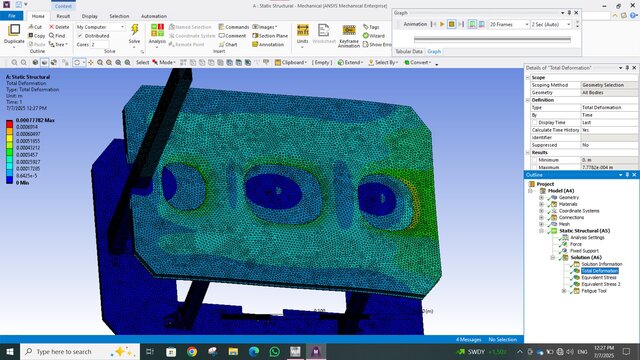Click the Annotation tool
Screen dimensions: 640x360
coord(268,44)
